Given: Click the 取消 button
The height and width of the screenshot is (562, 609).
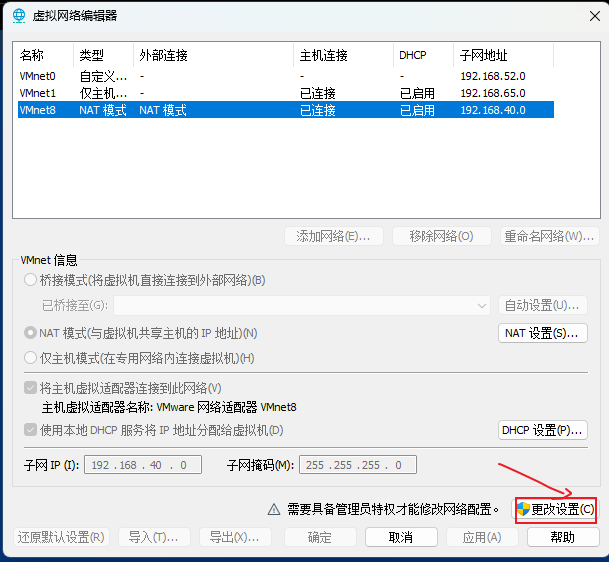Looking at the screenshot, I should 401,538.
